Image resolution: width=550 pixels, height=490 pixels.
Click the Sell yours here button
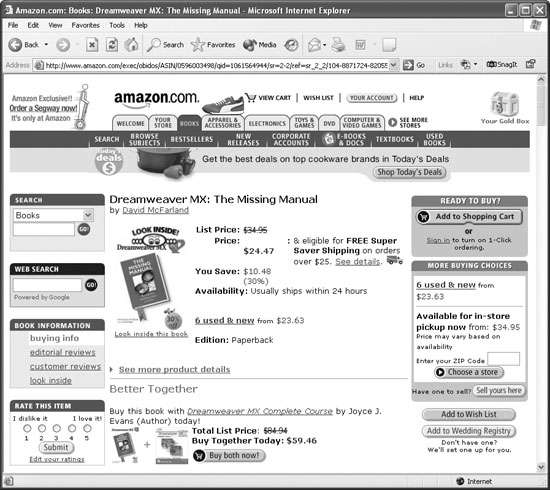click(499, 390)
